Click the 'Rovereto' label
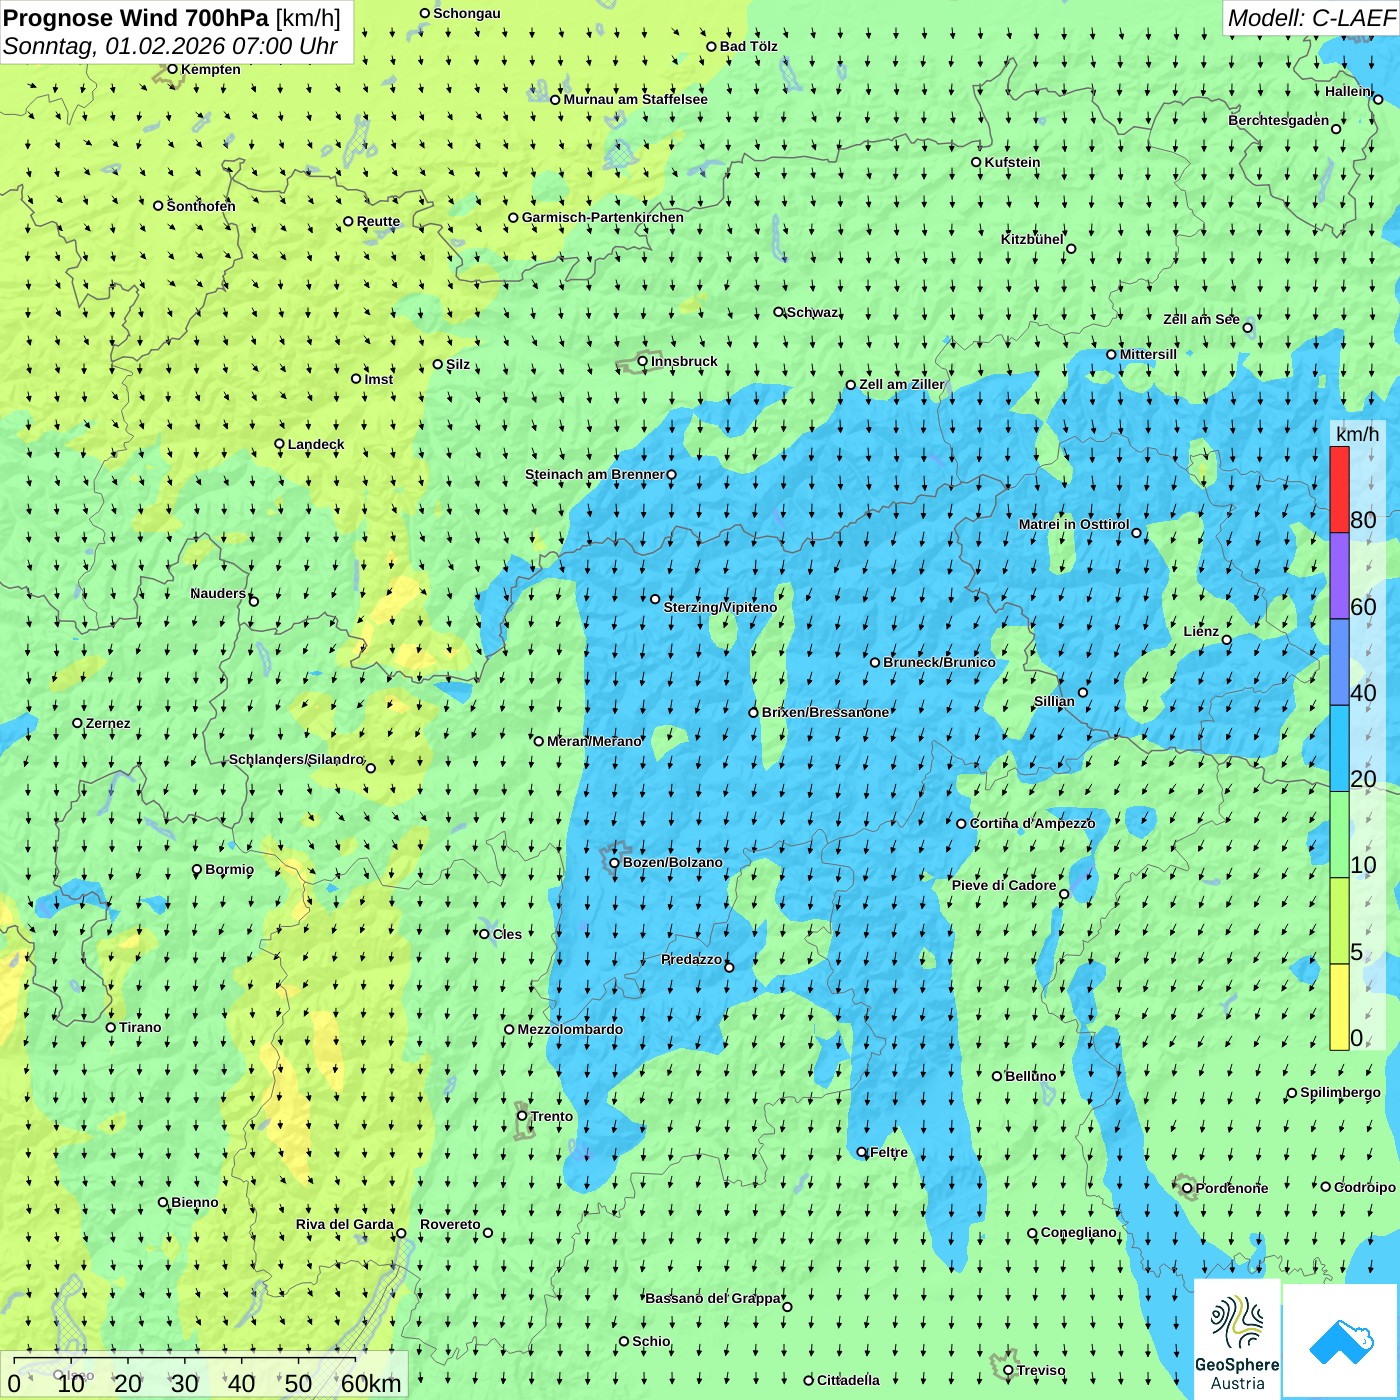The height and width of the screenshot is (1400, 1400). (x=450, y=1224)
